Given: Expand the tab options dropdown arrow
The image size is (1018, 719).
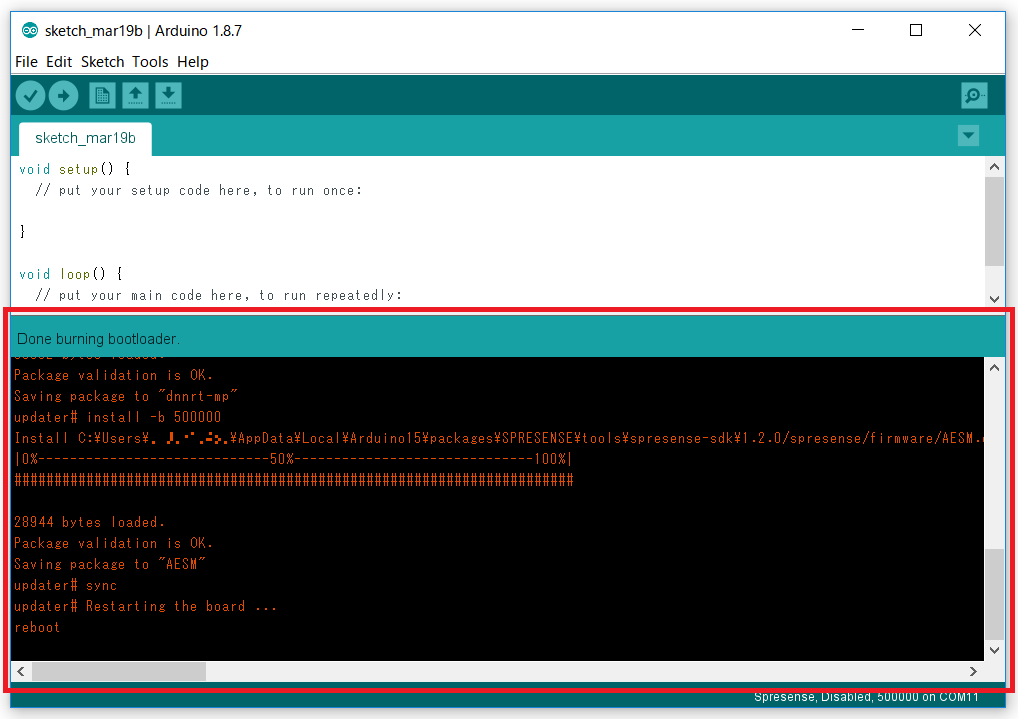Looking at the screenshot, I should (x=967, y=136).
